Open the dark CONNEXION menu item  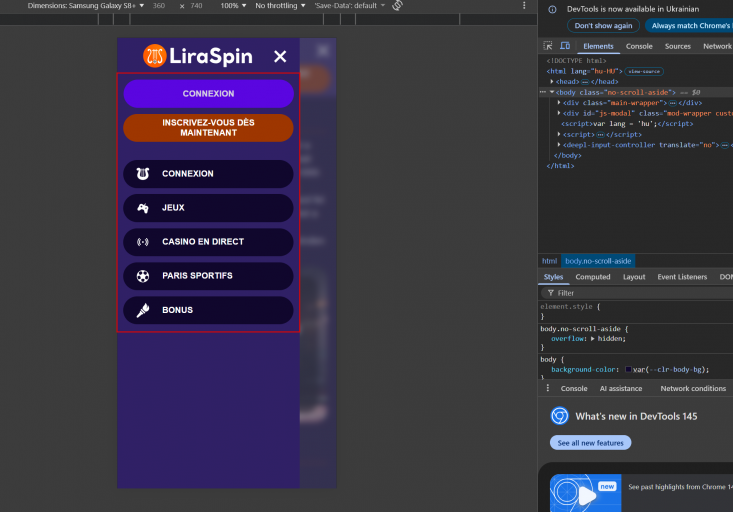point(208,173)
